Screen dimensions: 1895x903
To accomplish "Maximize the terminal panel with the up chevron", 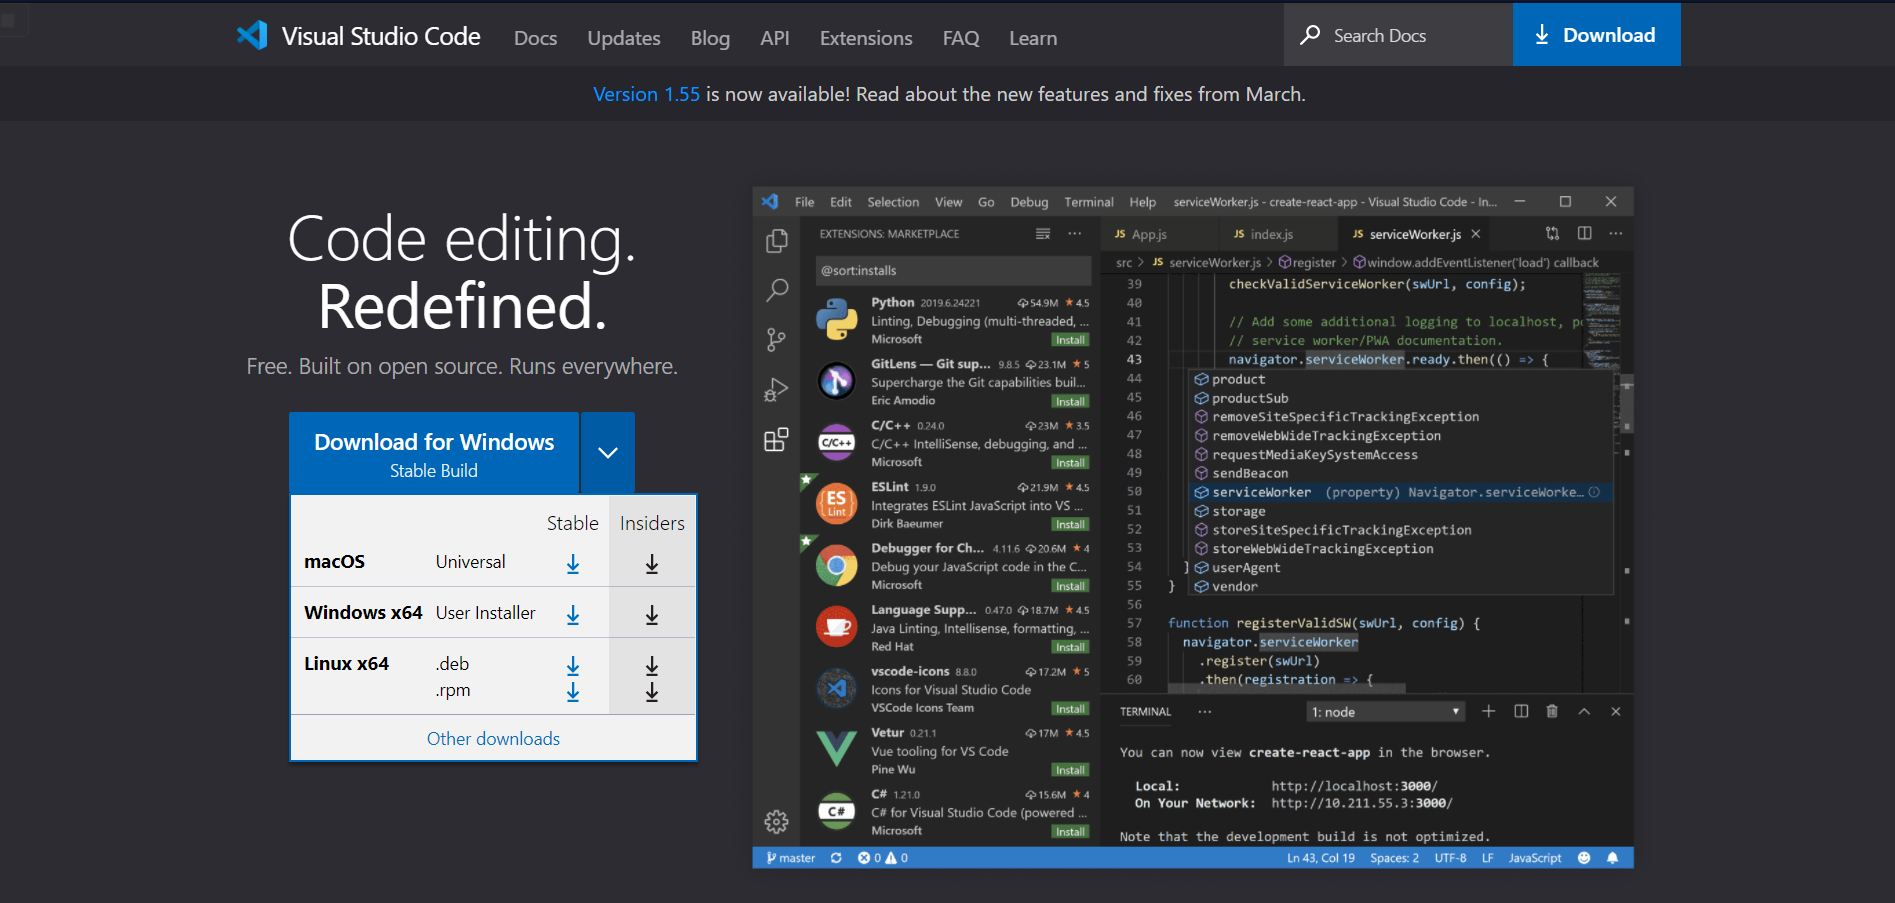I will pyautogui.click(x=1584, y=711).
